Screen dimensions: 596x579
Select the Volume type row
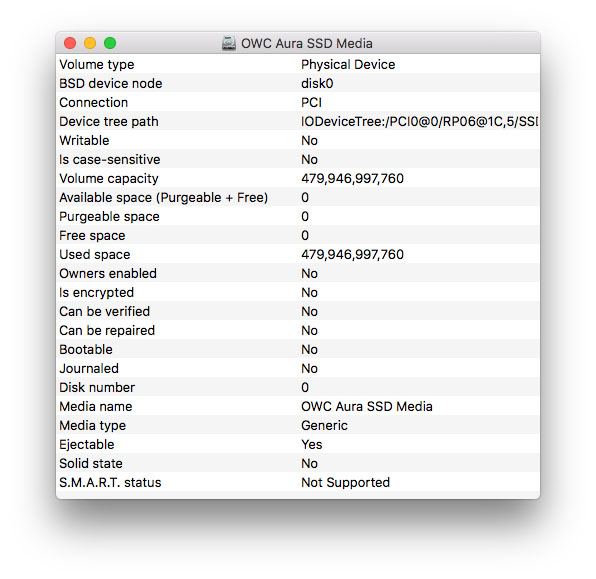tap(298, 64)
